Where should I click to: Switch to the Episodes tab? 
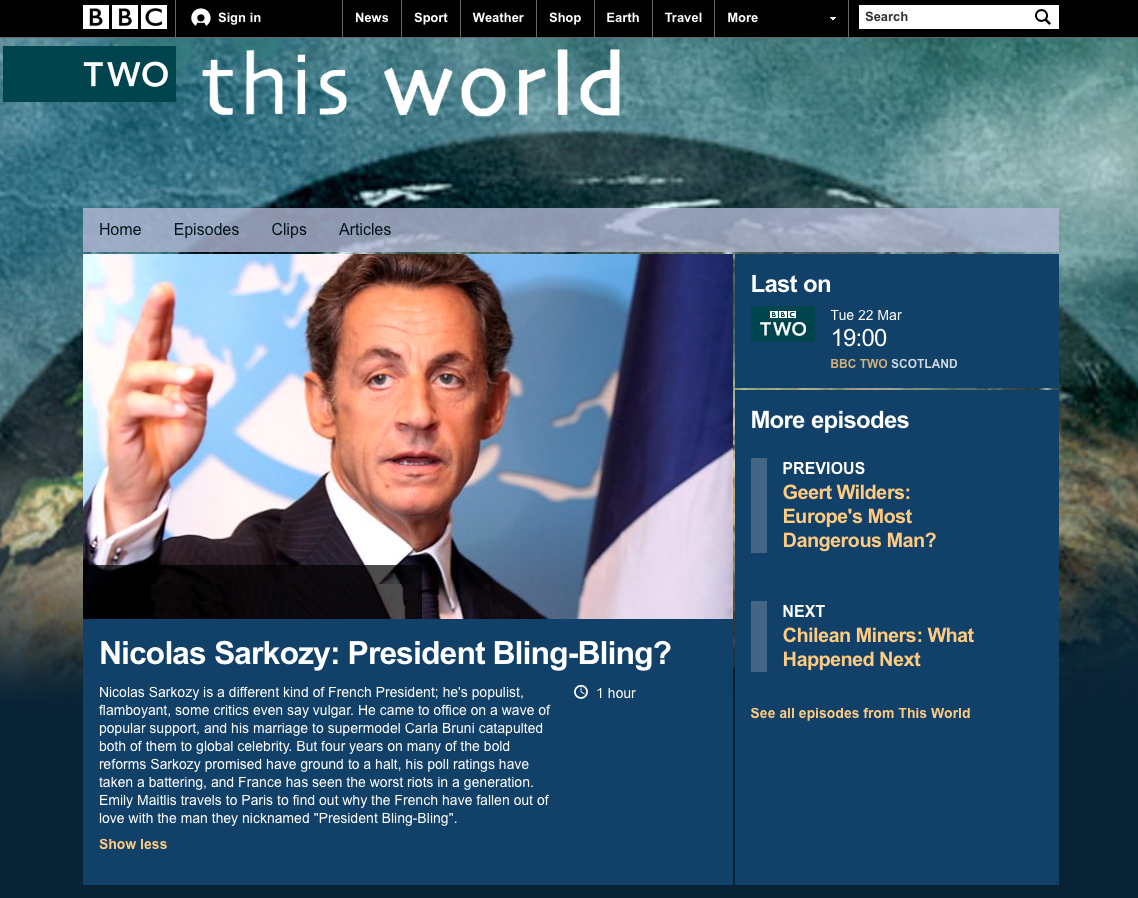coord(206,229)
